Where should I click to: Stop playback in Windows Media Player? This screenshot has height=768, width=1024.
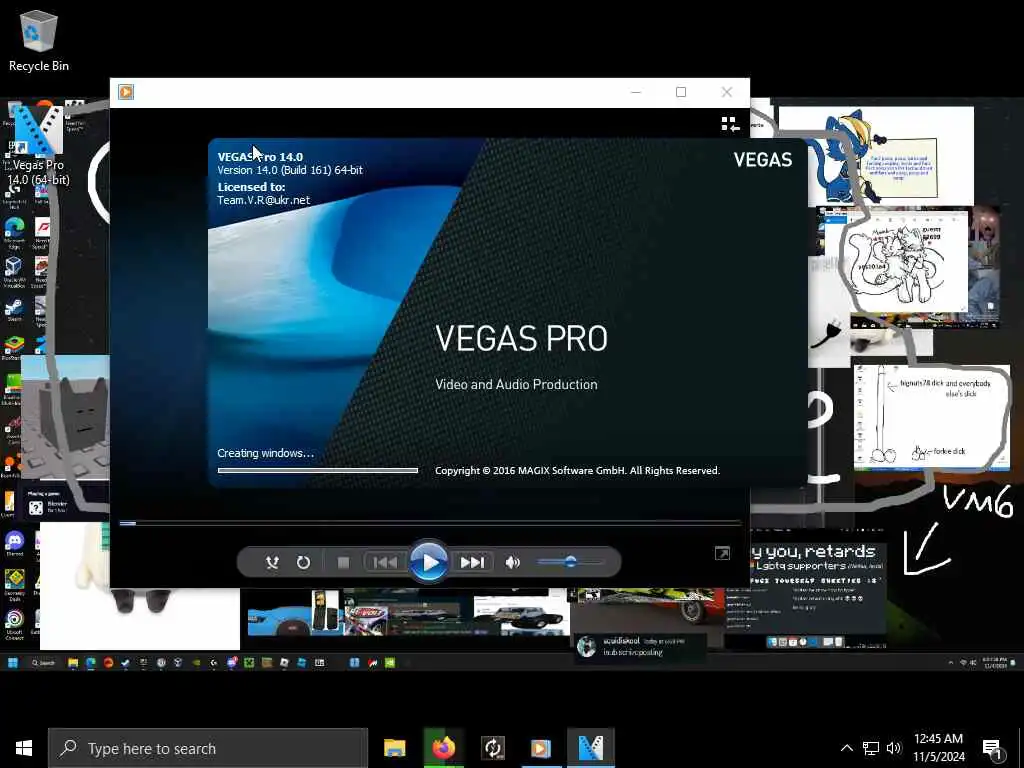[343, 562]
